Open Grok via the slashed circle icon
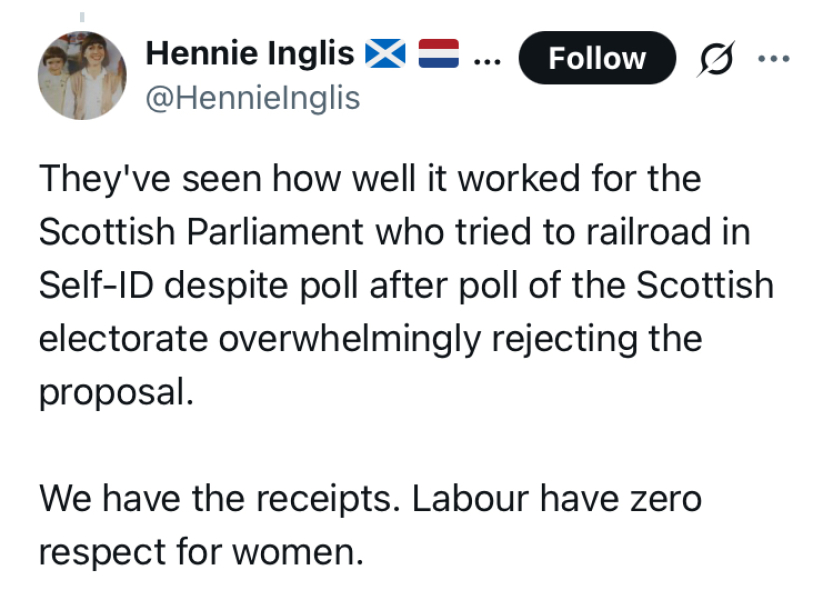 tap(719, 59)
